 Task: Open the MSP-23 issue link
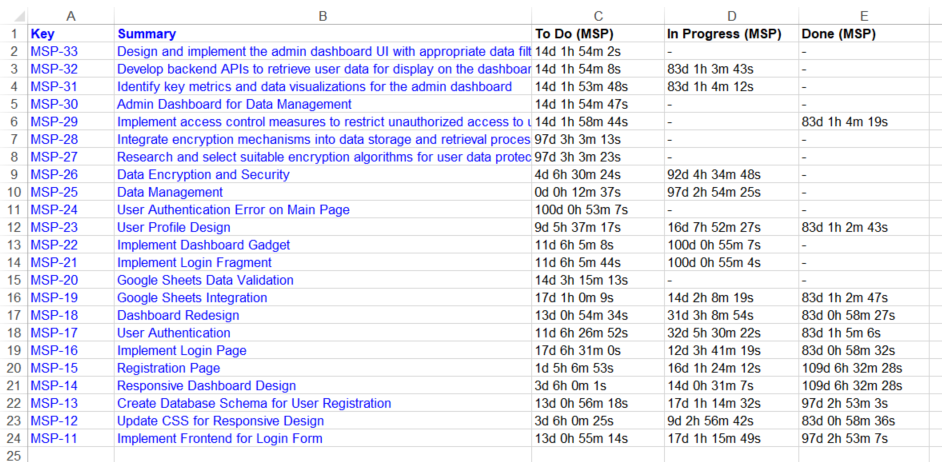tap(54, 228)
